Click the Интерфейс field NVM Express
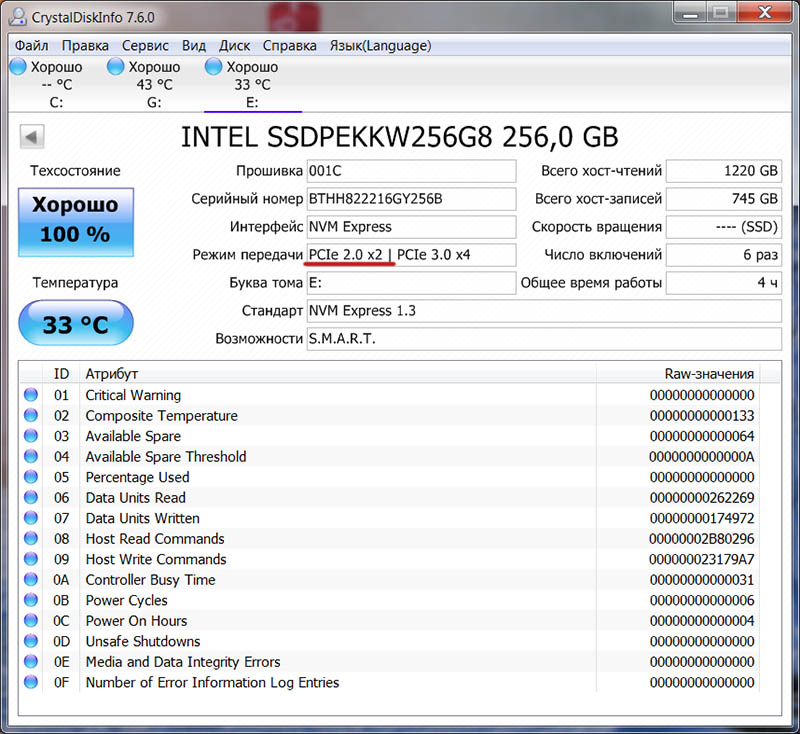Screen dimensions: 800x734 (x=411, y=227)
